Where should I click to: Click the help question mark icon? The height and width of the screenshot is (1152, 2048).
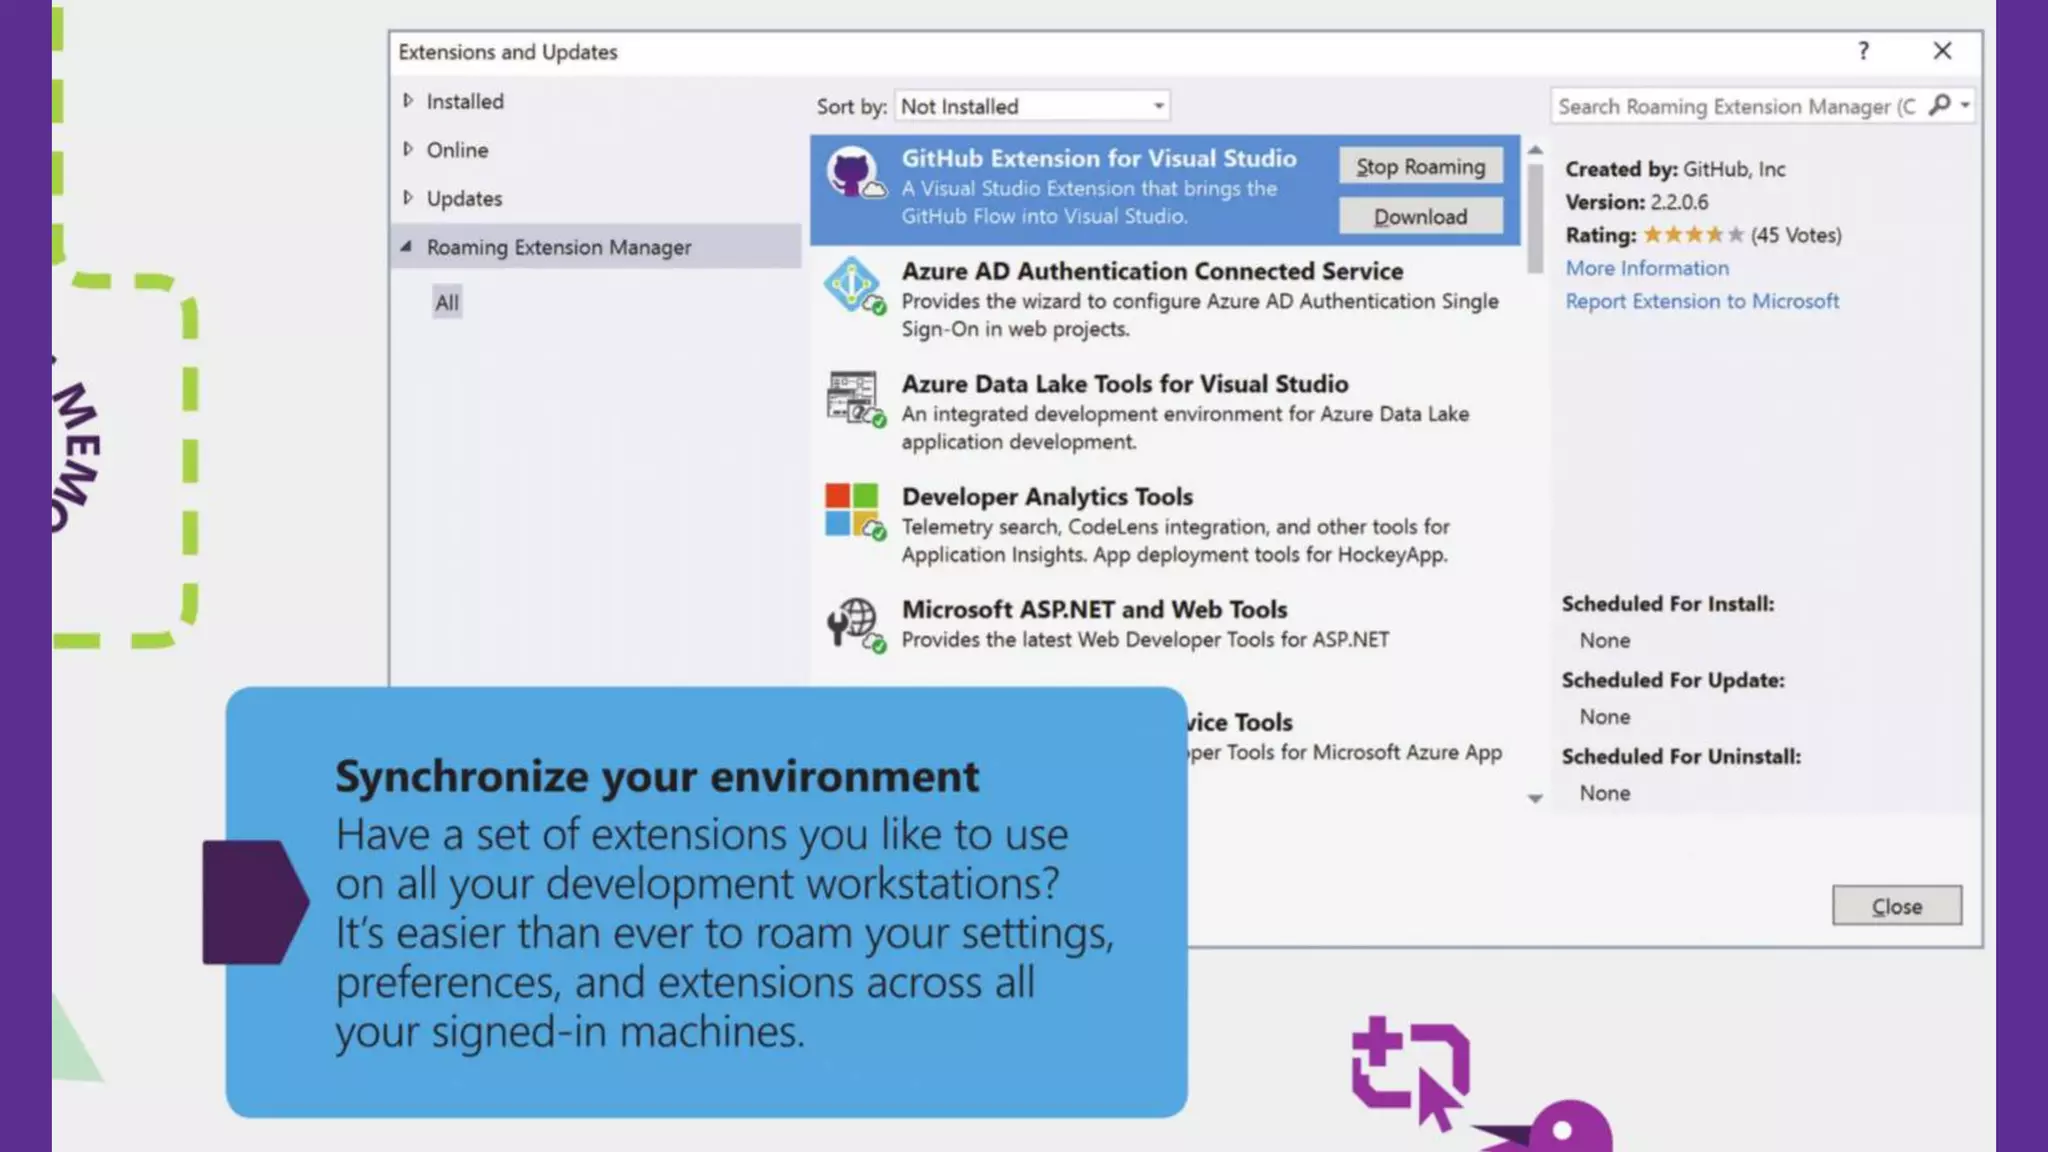[x=1863, y=51]
